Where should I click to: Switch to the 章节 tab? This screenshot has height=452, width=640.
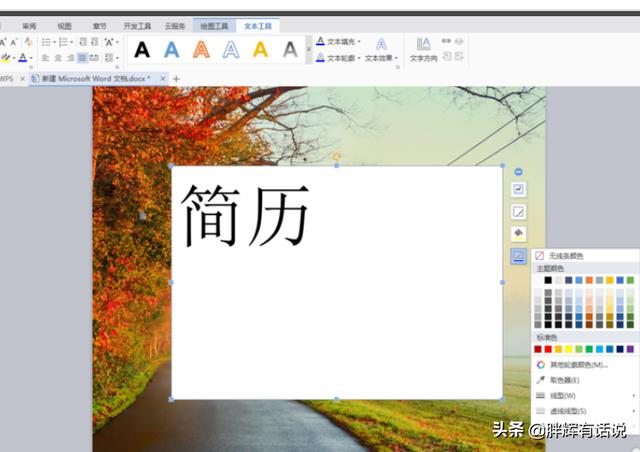tap(99, 26)
